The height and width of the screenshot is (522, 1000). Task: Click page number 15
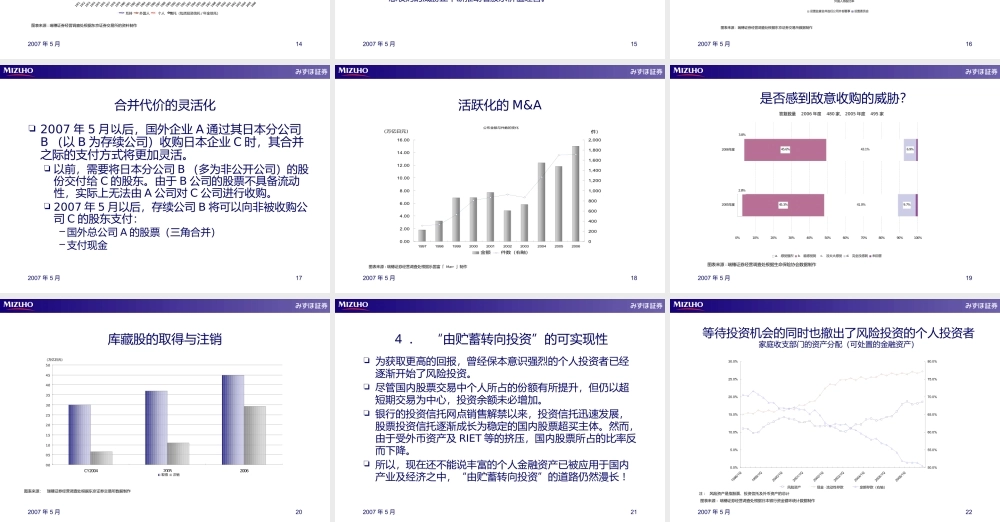(x=633, y=44)
